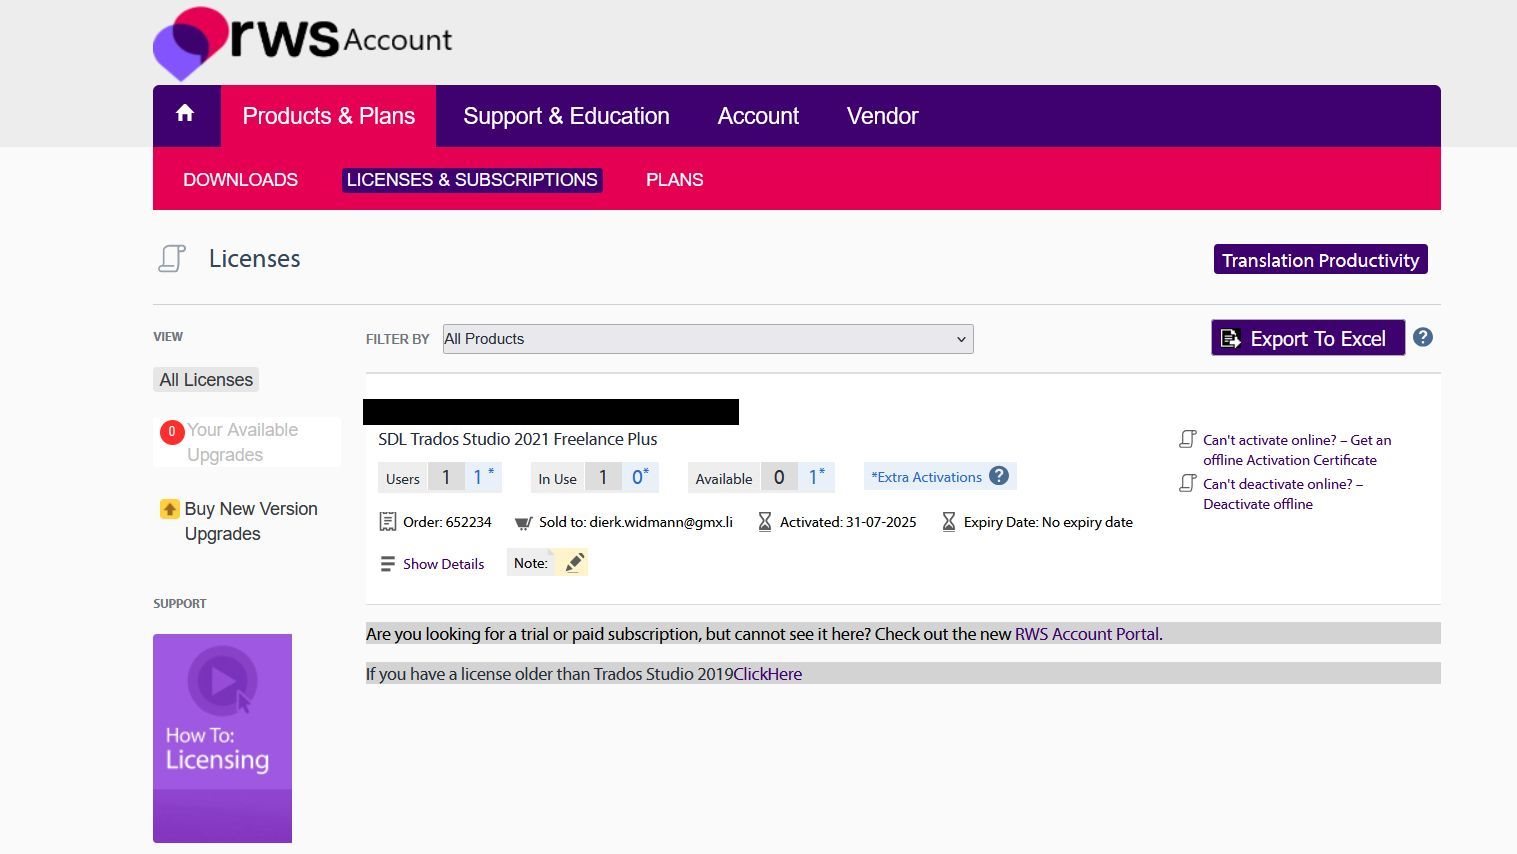Click the hourglass icon next to Activated date
This screenshot has width=1517, height=854.
click(x=764, y=521)
